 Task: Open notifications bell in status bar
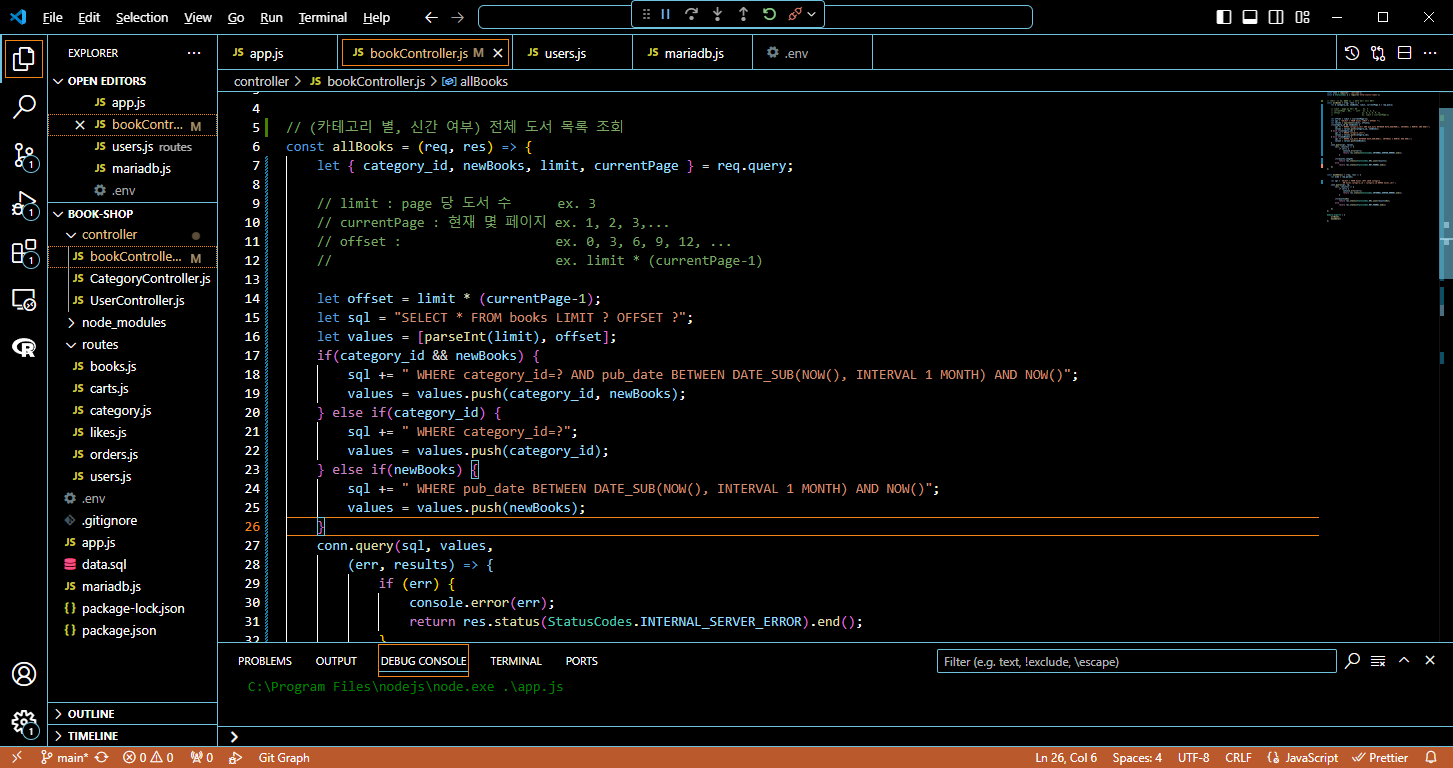pos(1432,758)
